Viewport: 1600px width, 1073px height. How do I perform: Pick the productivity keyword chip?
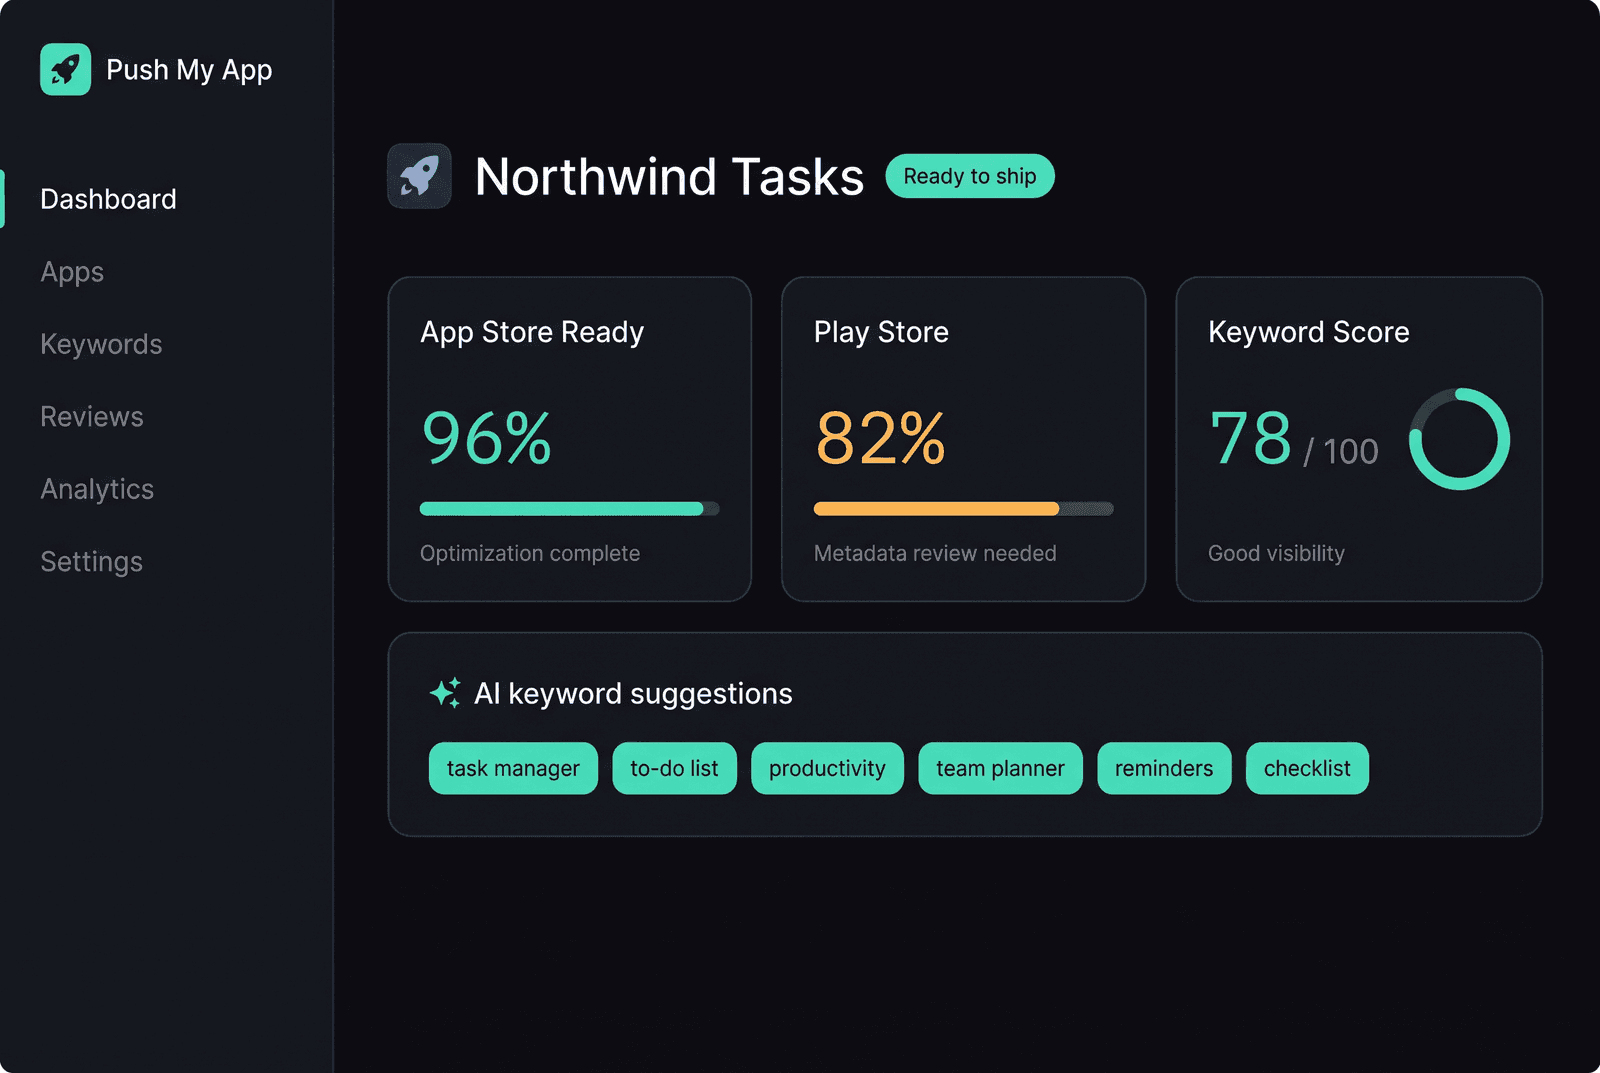pos(827,768)
